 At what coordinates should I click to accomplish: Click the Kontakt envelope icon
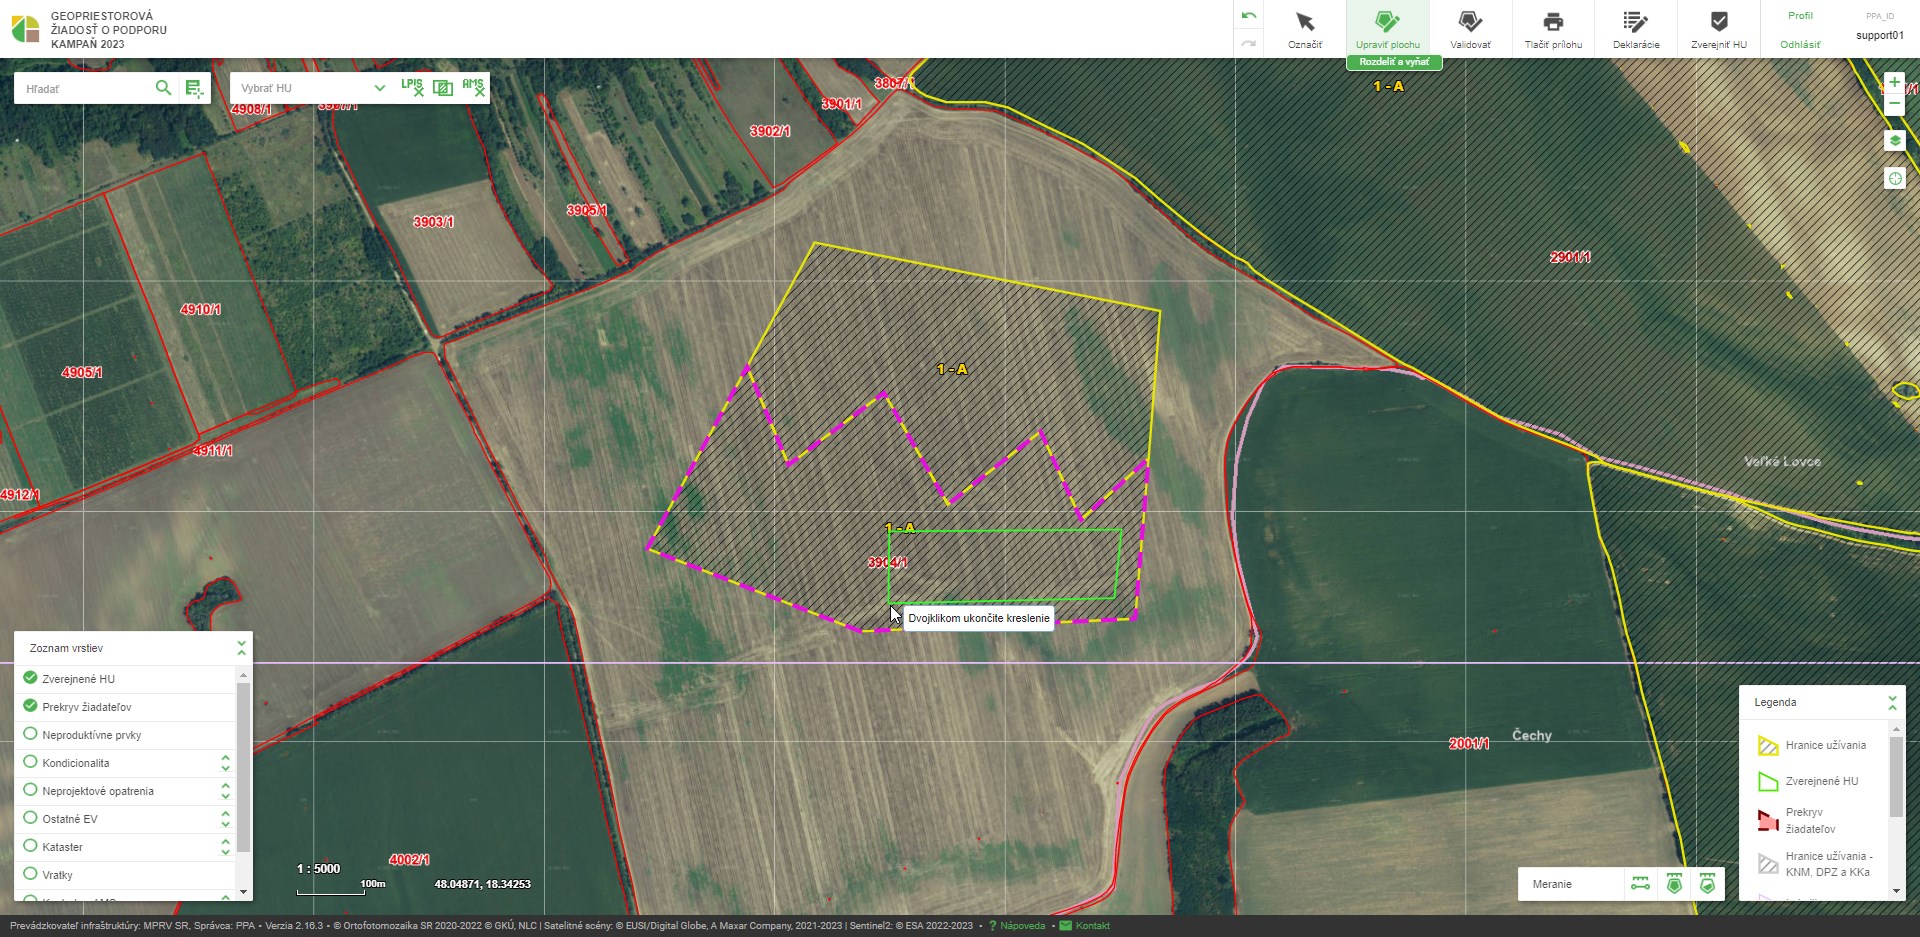pyautogui.click(x=1065, y=926)
